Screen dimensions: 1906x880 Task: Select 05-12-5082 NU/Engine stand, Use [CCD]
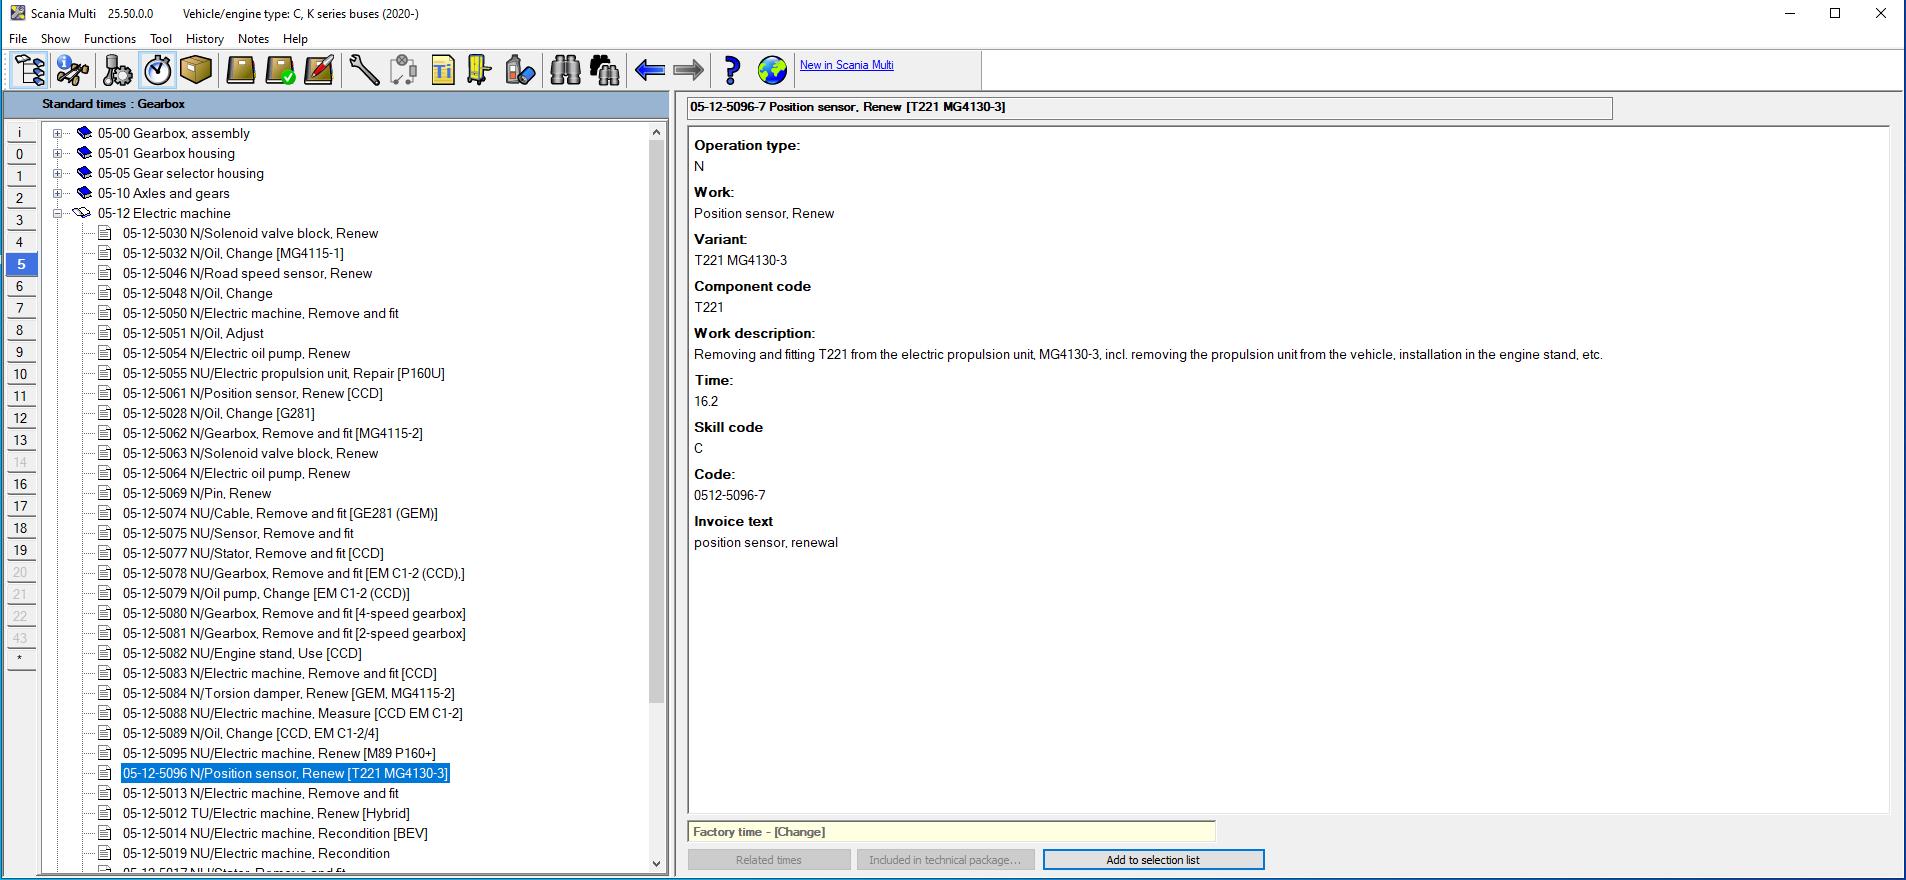tap(242, 653)
